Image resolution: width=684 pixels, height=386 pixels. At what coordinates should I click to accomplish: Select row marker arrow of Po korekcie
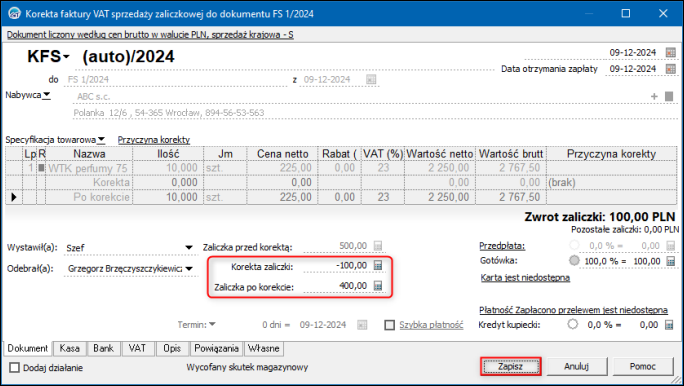tap(14, 197)
